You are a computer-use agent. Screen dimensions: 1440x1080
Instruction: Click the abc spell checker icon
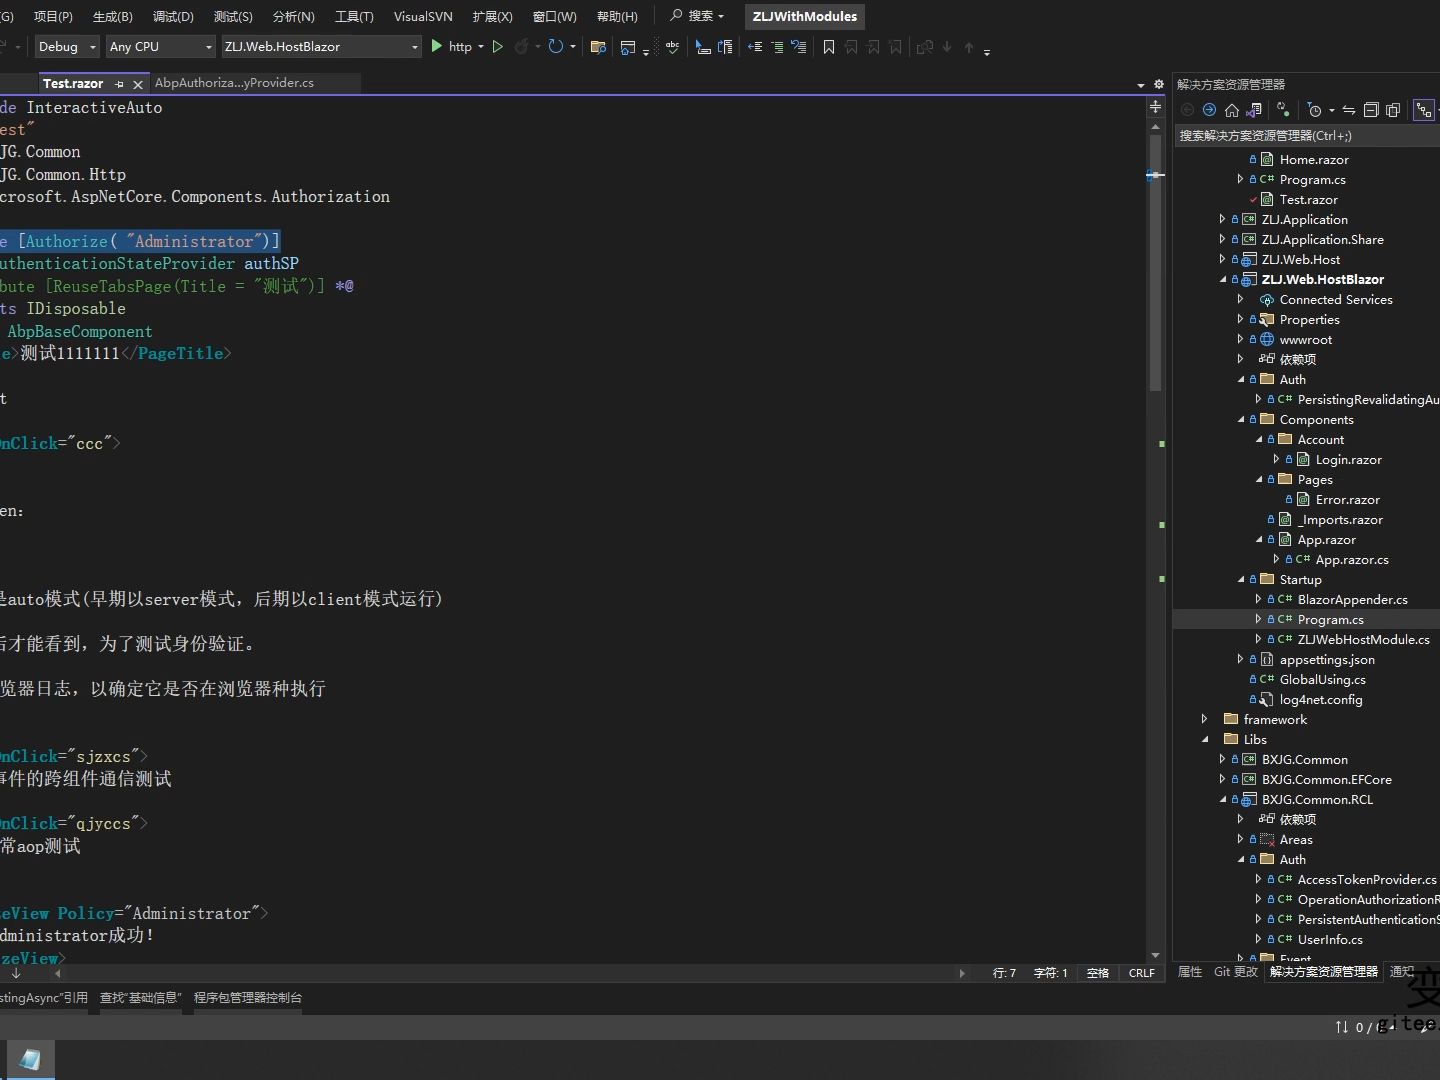pyautogui.click(x=672, y=47)
